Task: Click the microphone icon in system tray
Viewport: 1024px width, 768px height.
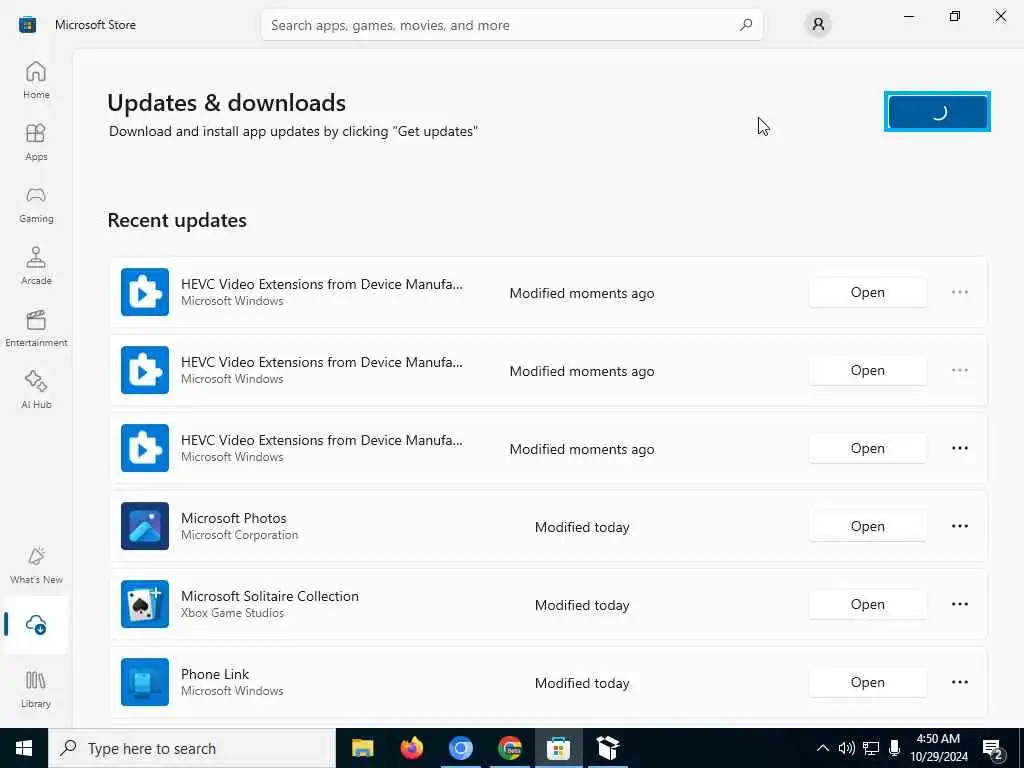Action: (894, 748)
